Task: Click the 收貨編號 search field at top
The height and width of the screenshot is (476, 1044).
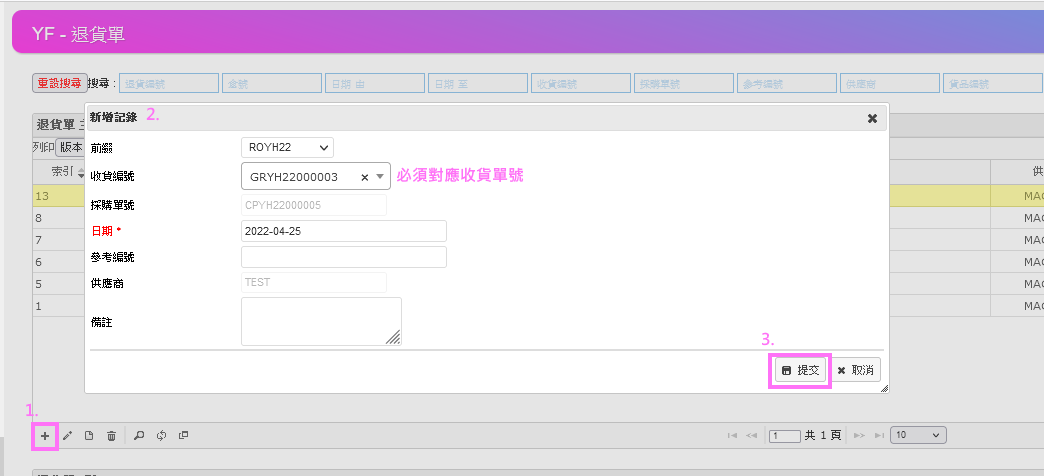Action: (x=581, y=83)
